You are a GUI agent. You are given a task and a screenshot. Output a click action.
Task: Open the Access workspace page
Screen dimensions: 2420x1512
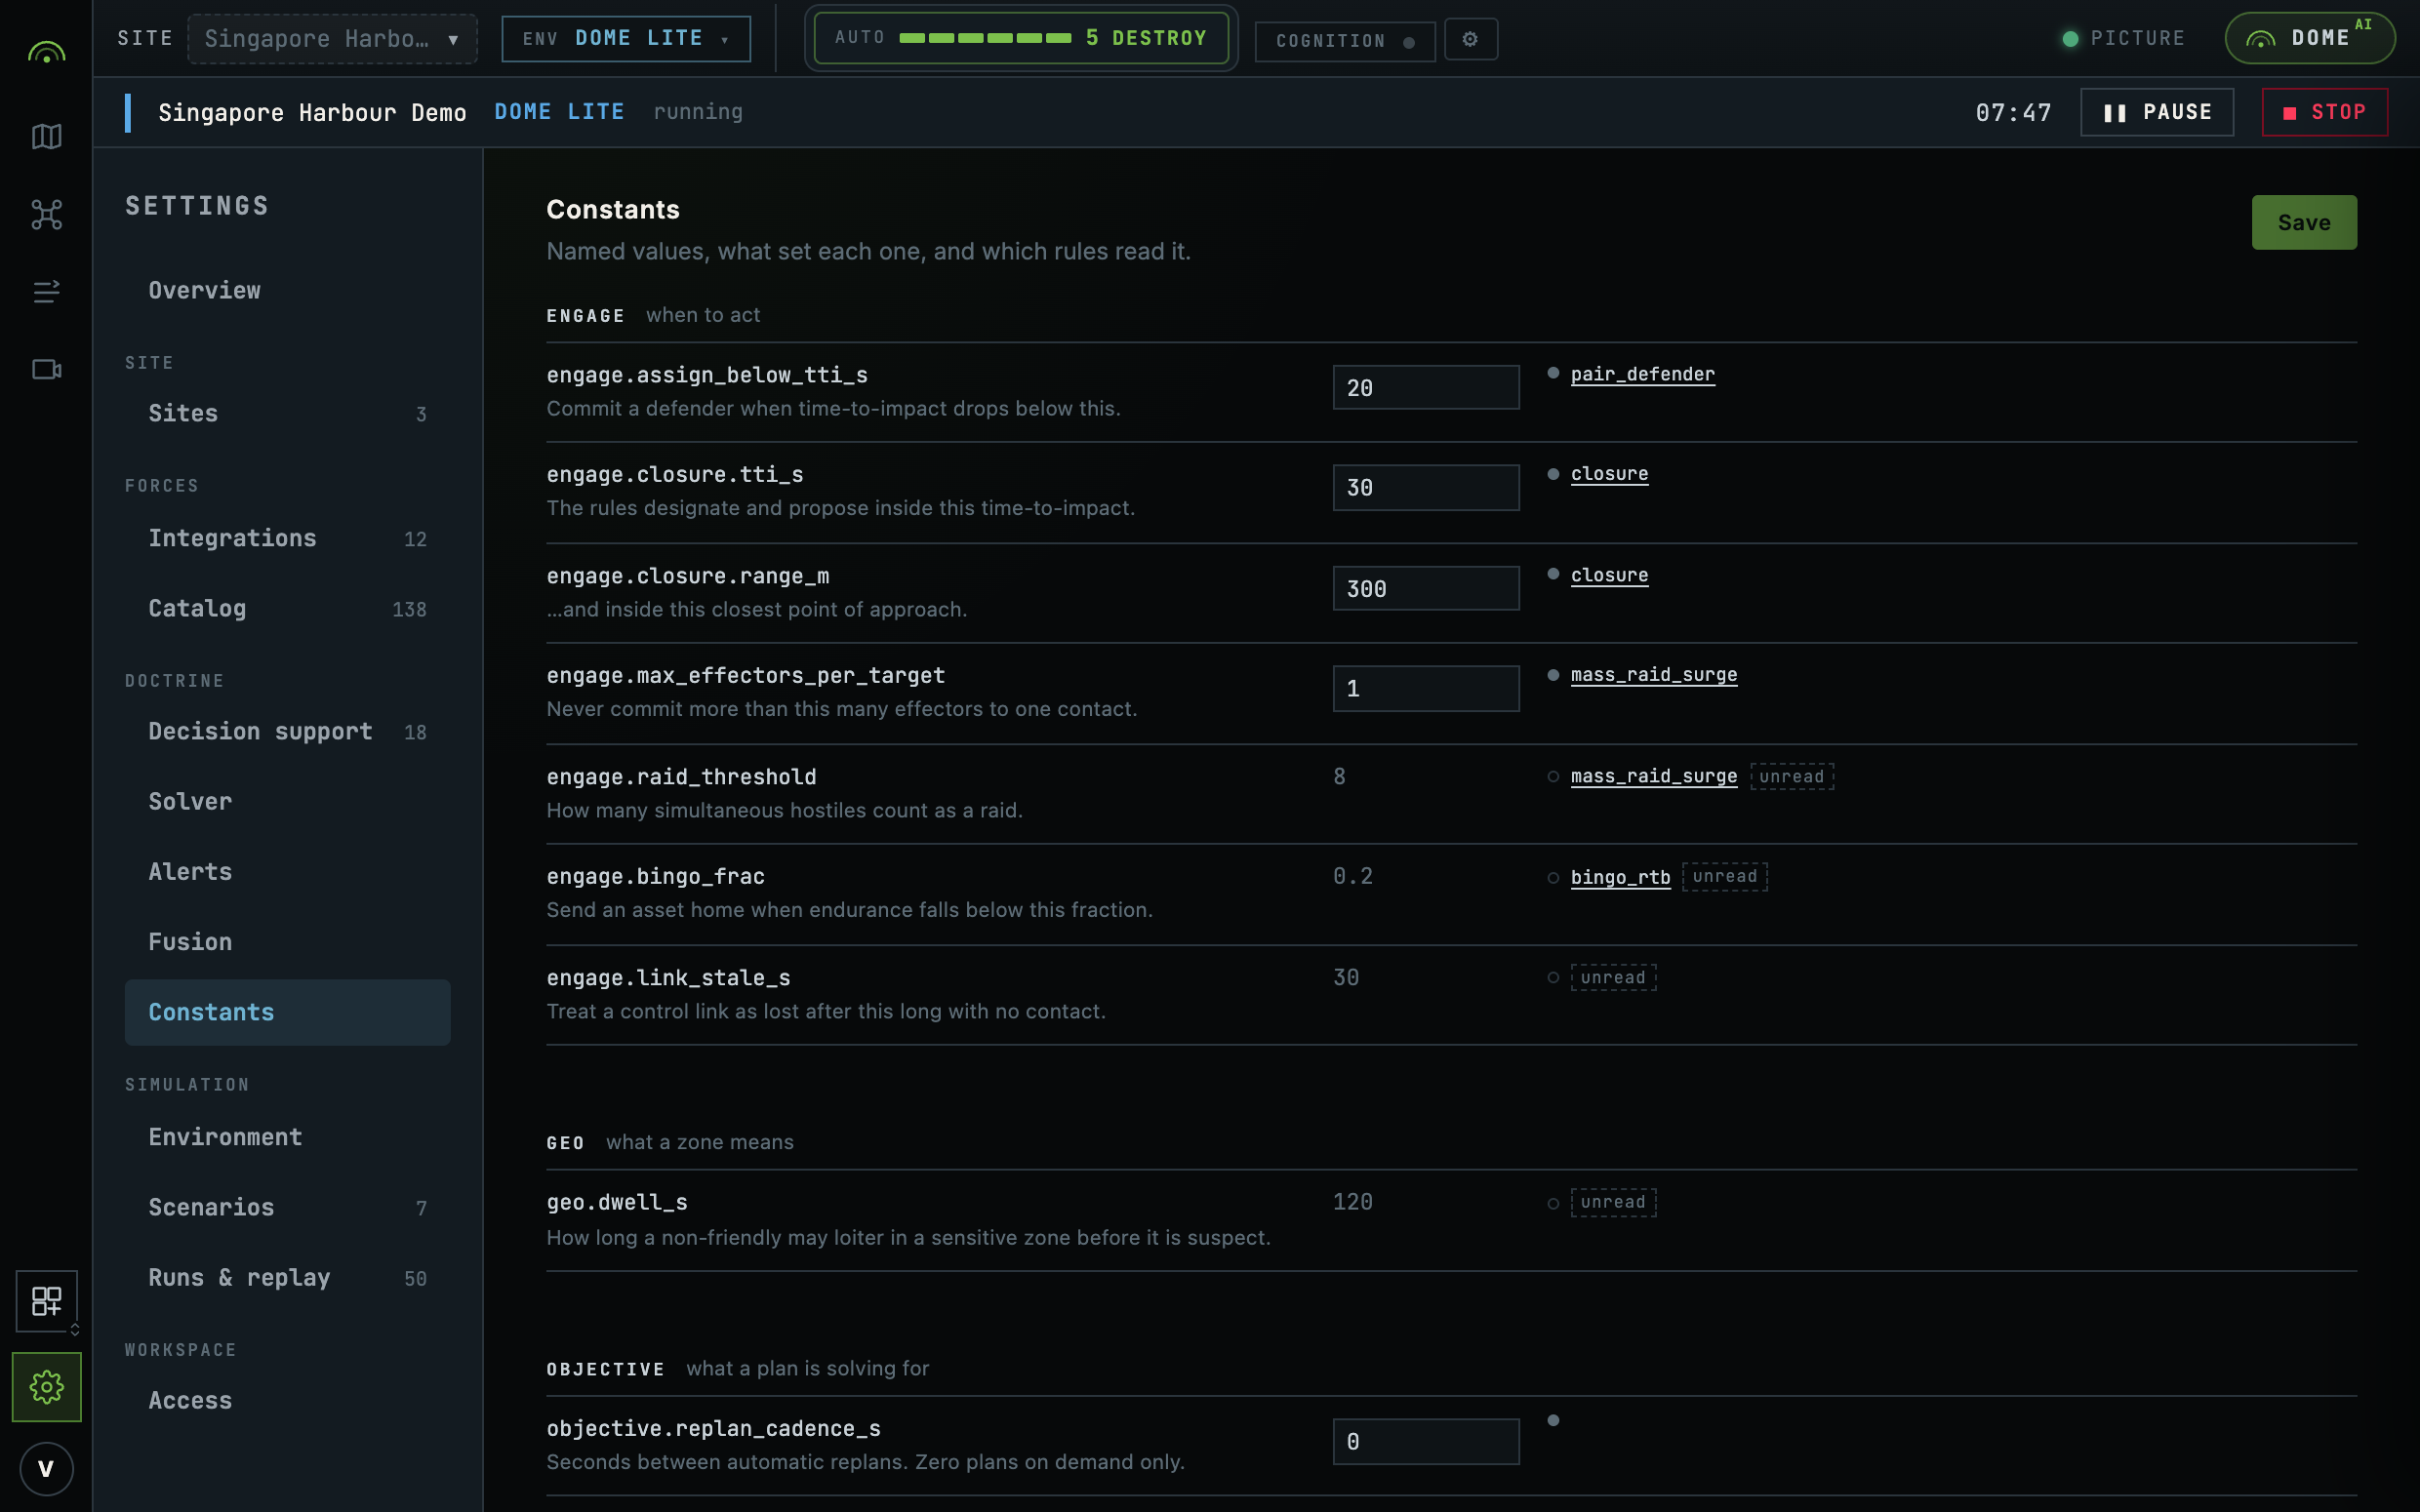pyautogui.click(x=287, y=1400)
